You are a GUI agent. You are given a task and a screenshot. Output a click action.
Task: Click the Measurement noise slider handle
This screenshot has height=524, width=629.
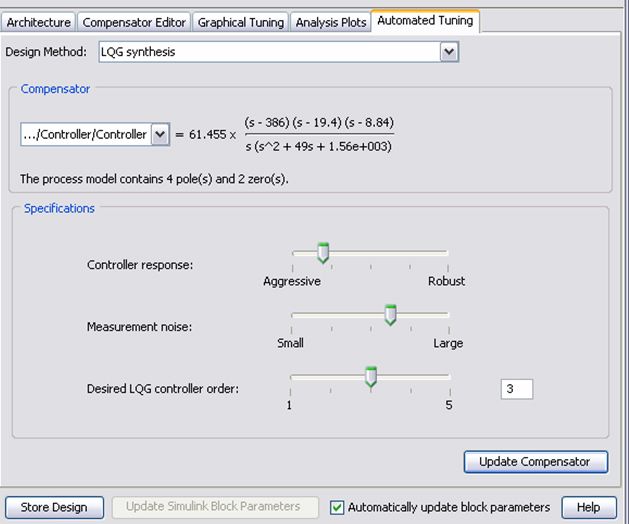click(390, 316)
